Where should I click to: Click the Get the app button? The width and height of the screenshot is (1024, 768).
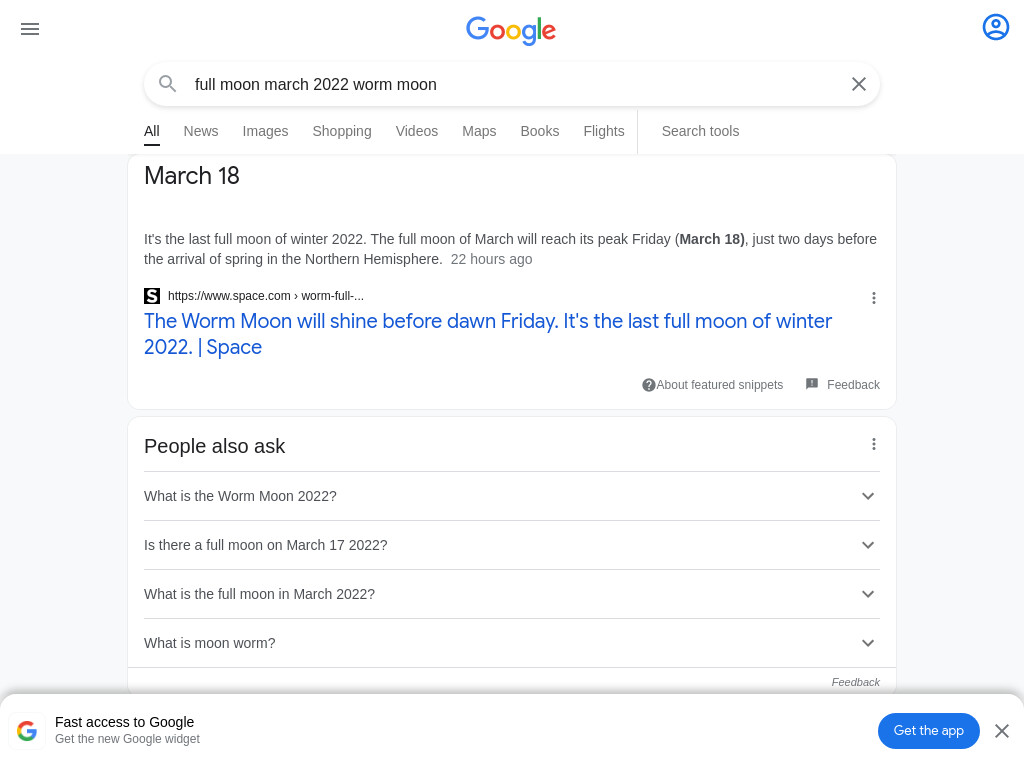click(x=928, y=731)
